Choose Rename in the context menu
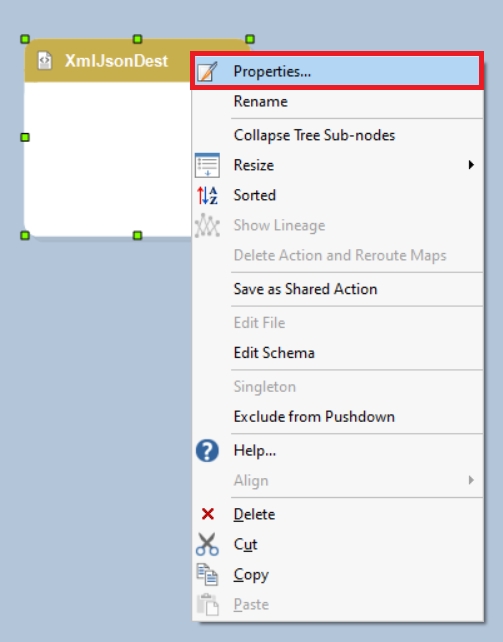This screenshot has width=503, height=642. 260,102
